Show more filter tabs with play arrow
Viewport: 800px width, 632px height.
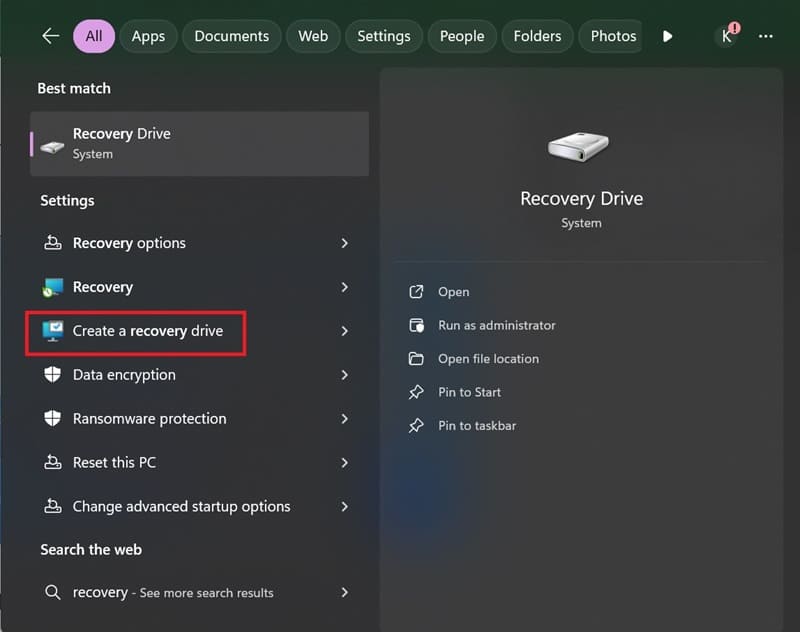point(667,36)
